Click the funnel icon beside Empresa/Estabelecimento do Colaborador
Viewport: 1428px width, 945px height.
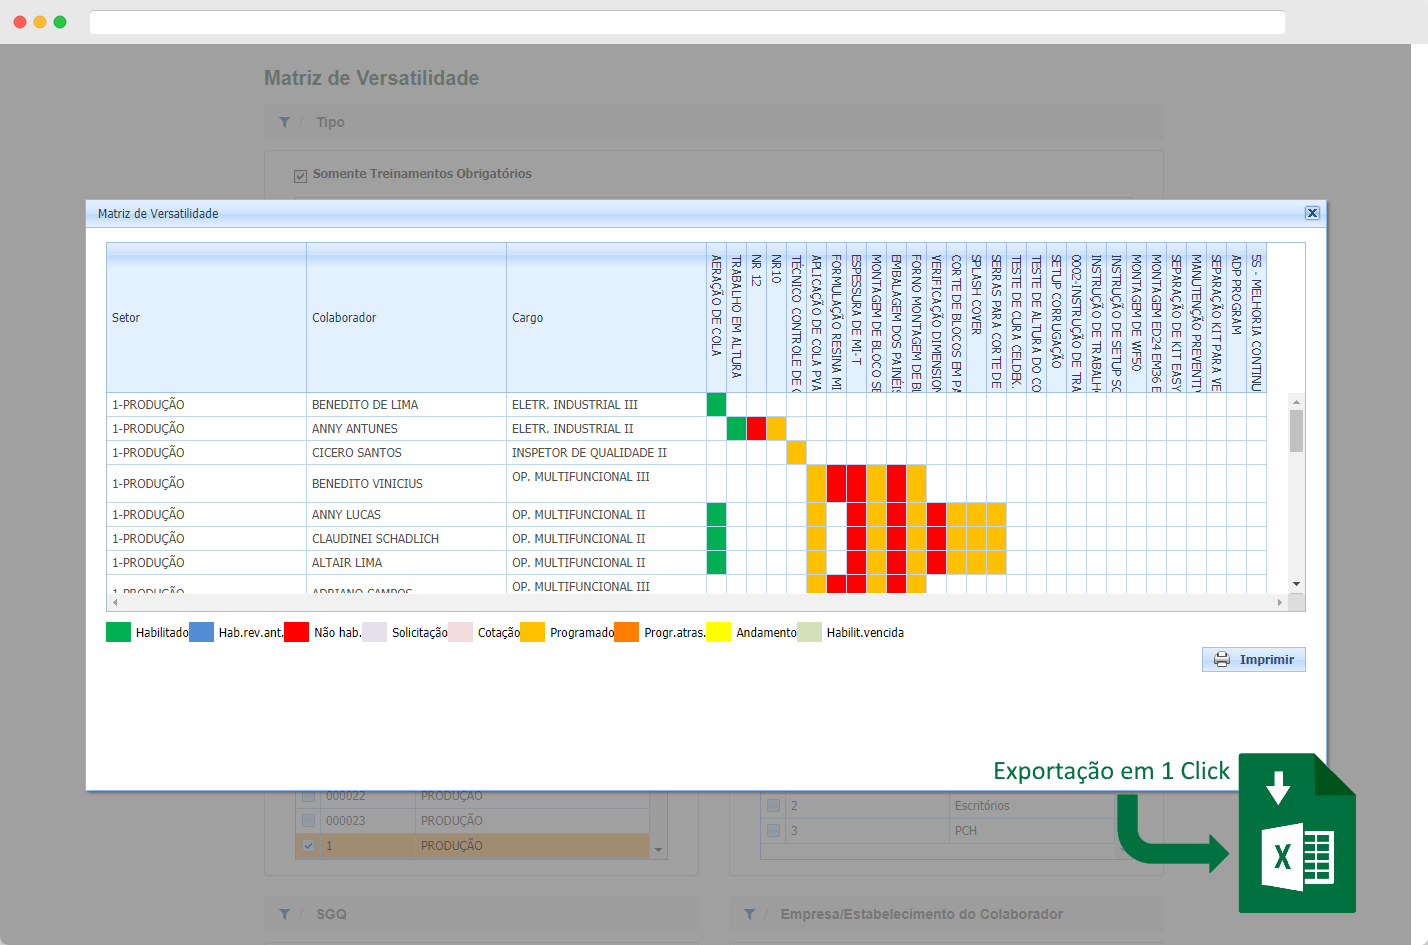click(750, 913)
